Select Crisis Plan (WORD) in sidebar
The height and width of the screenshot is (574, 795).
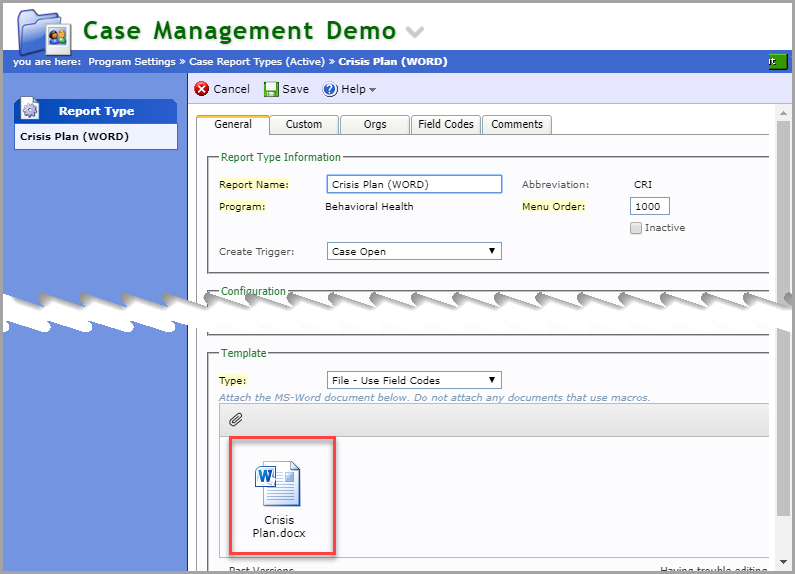pos(96,136)
